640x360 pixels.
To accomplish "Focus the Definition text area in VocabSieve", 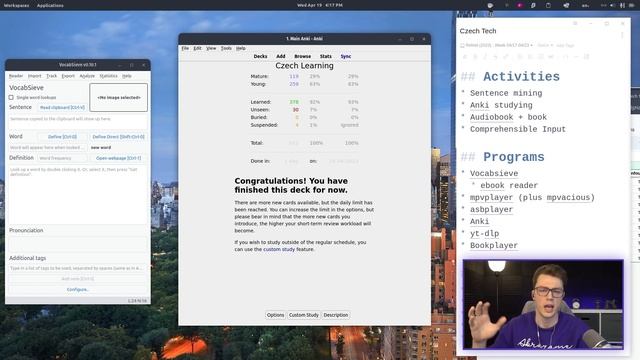I will pyautogui.click(x=78, y=194).
